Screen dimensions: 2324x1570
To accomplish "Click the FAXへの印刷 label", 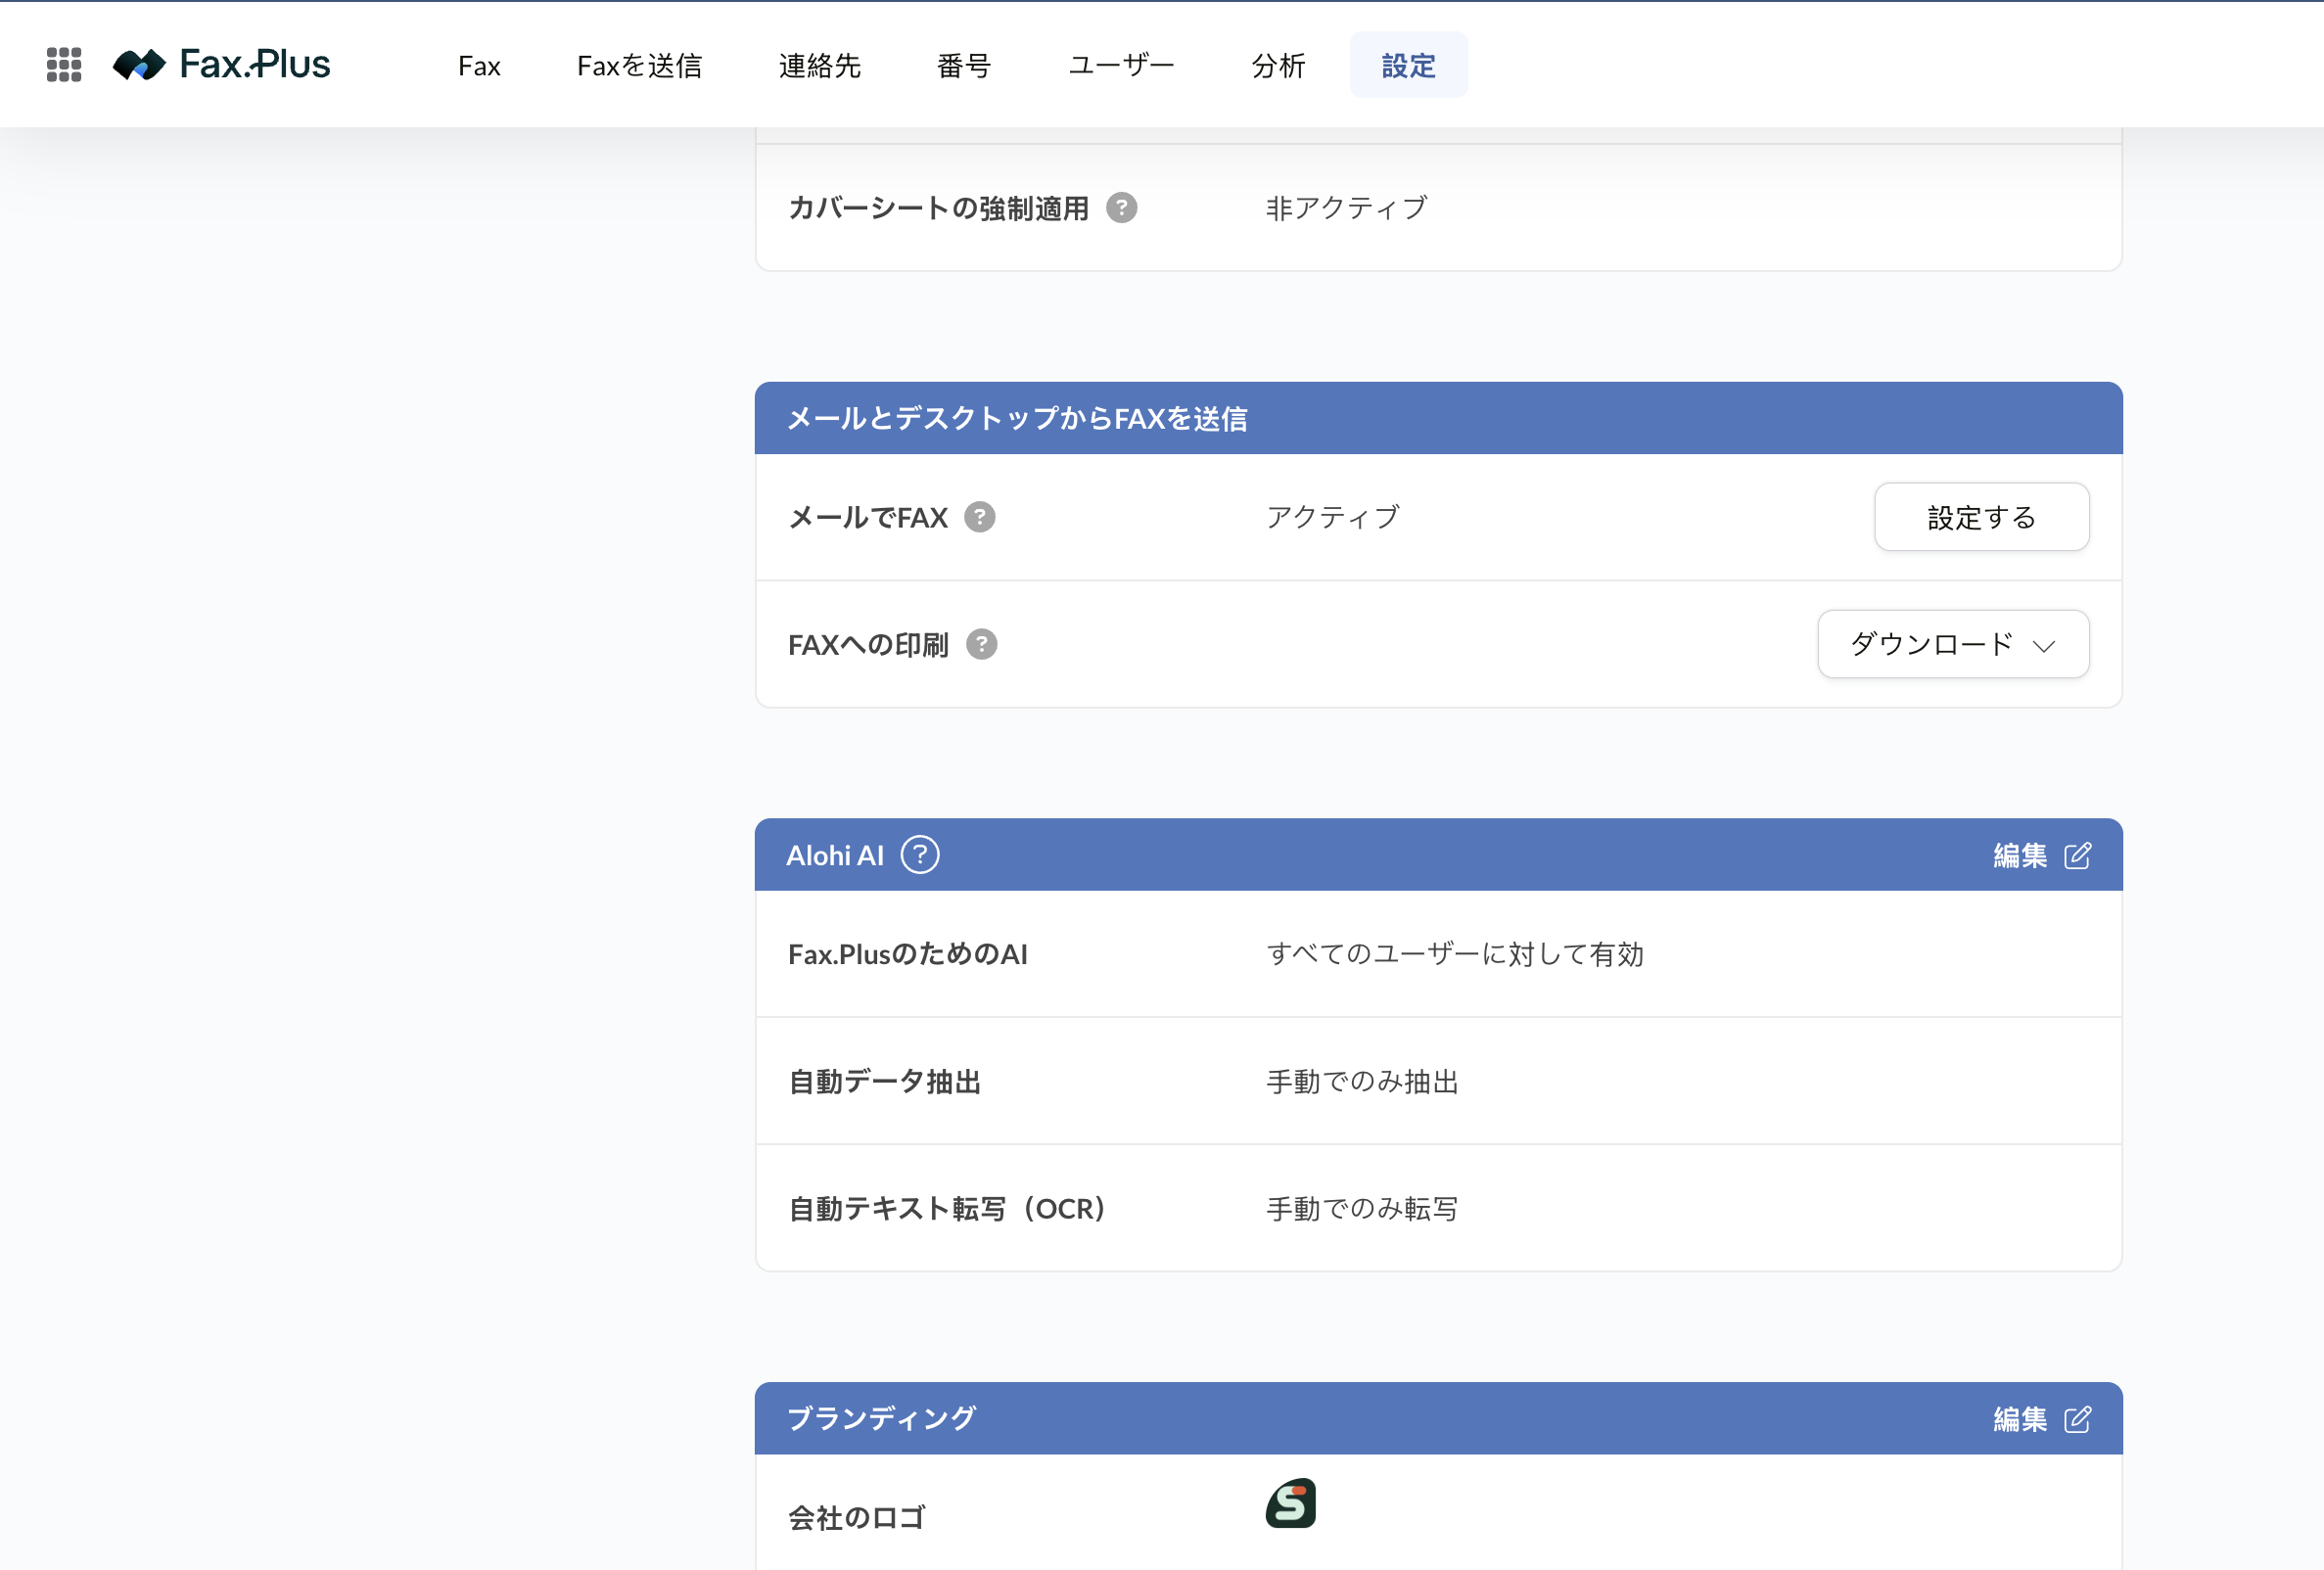I will click(868, 644).
